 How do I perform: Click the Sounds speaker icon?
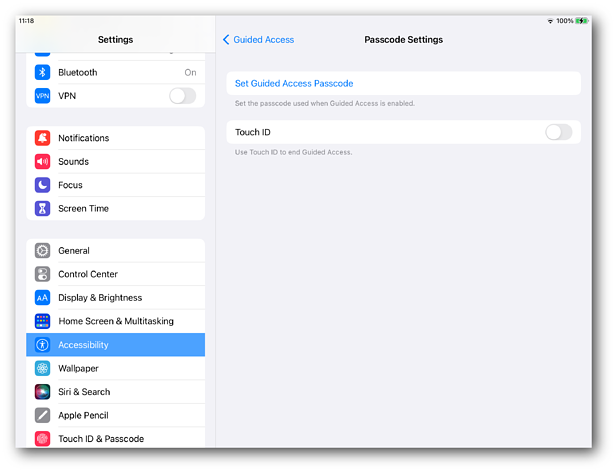pos(42,161)
